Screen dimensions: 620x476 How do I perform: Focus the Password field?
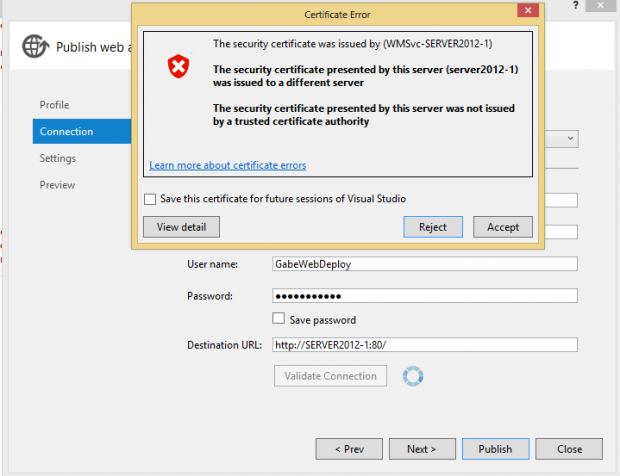tap(425, 296)
